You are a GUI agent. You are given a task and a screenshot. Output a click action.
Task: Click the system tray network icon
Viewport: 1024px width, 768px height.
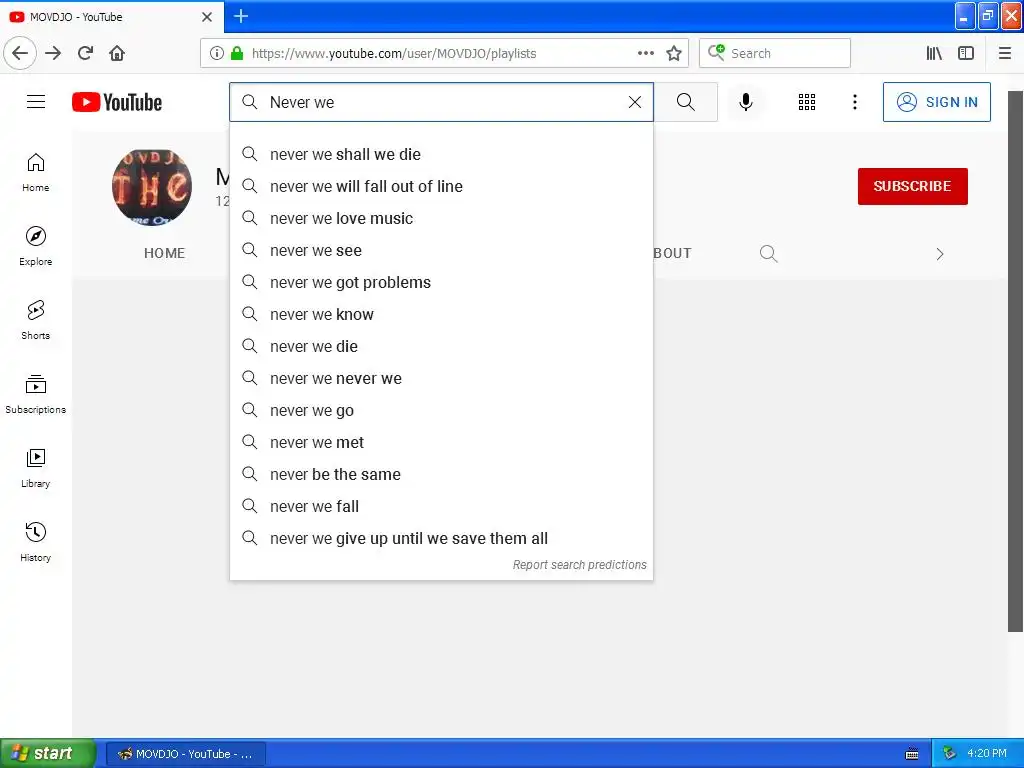[x=949, y=754]
